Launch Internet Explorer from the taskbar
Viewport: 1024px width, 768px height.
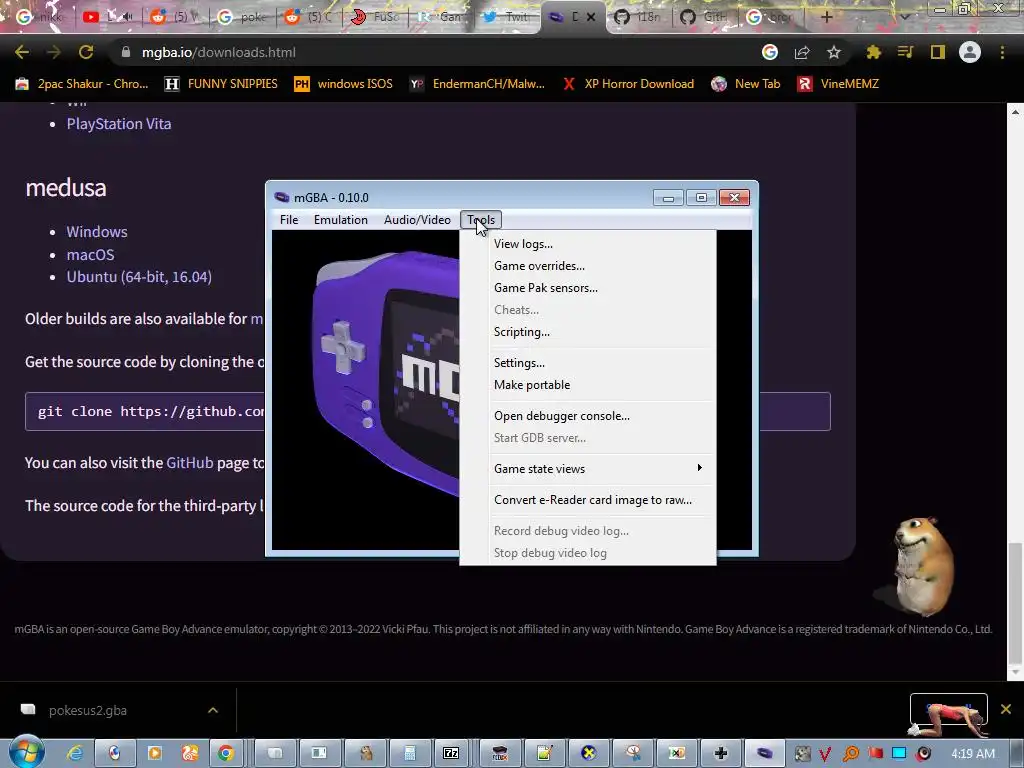tap(76, 753)
